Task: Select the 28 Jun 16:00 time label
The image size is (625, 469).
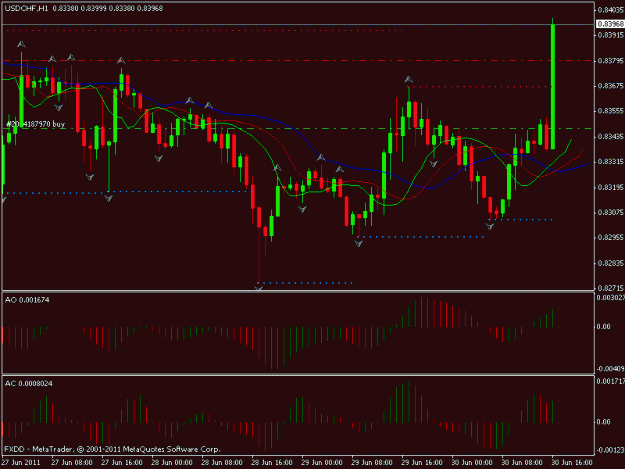Action: click(x=272, y=462)
